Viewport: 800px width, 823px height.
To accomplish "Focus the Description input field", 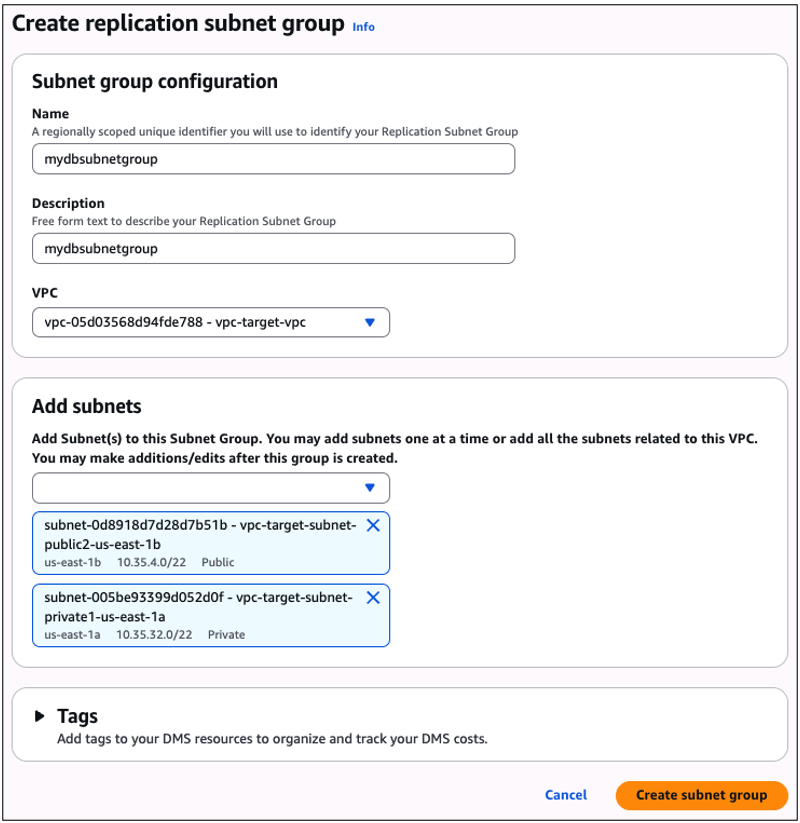I will [x=273, y=248].
